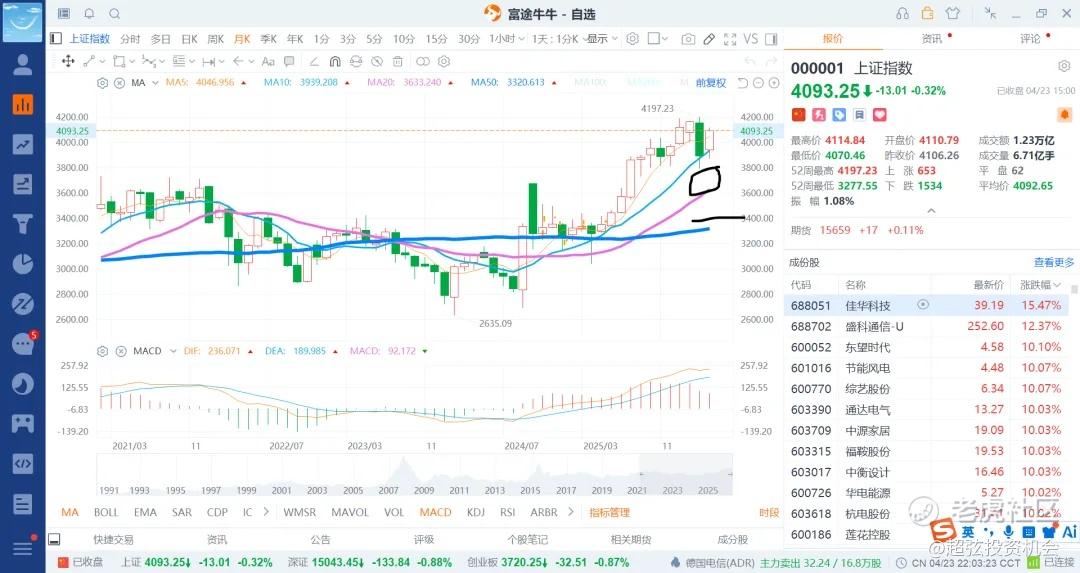Viewport: 1080px width, 573px height.
Task: Expand the 涨跌幅 column sort dropdown
Action: point(1041,284)
